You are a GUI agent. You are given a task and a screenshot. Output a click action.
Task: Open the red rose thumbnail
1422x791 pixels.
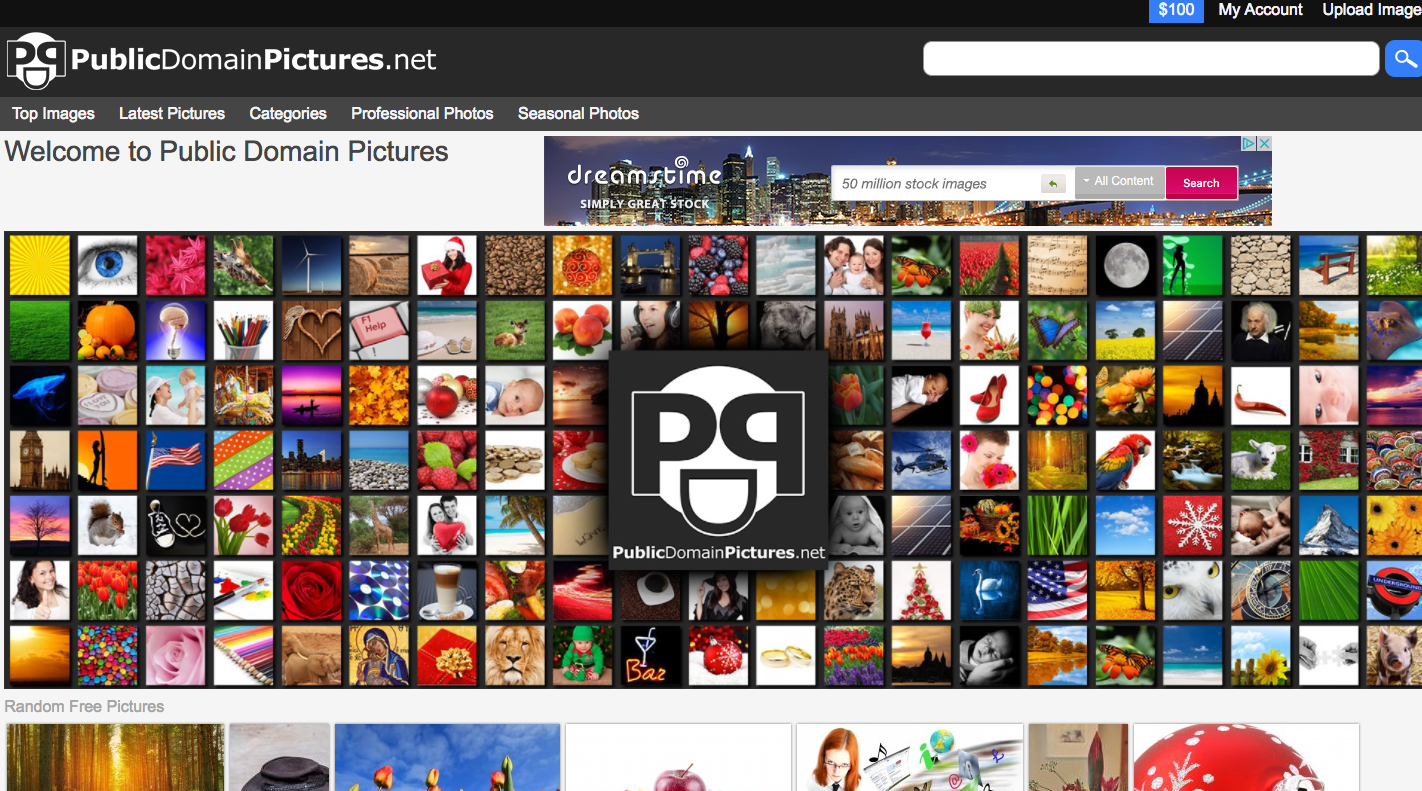311,590
